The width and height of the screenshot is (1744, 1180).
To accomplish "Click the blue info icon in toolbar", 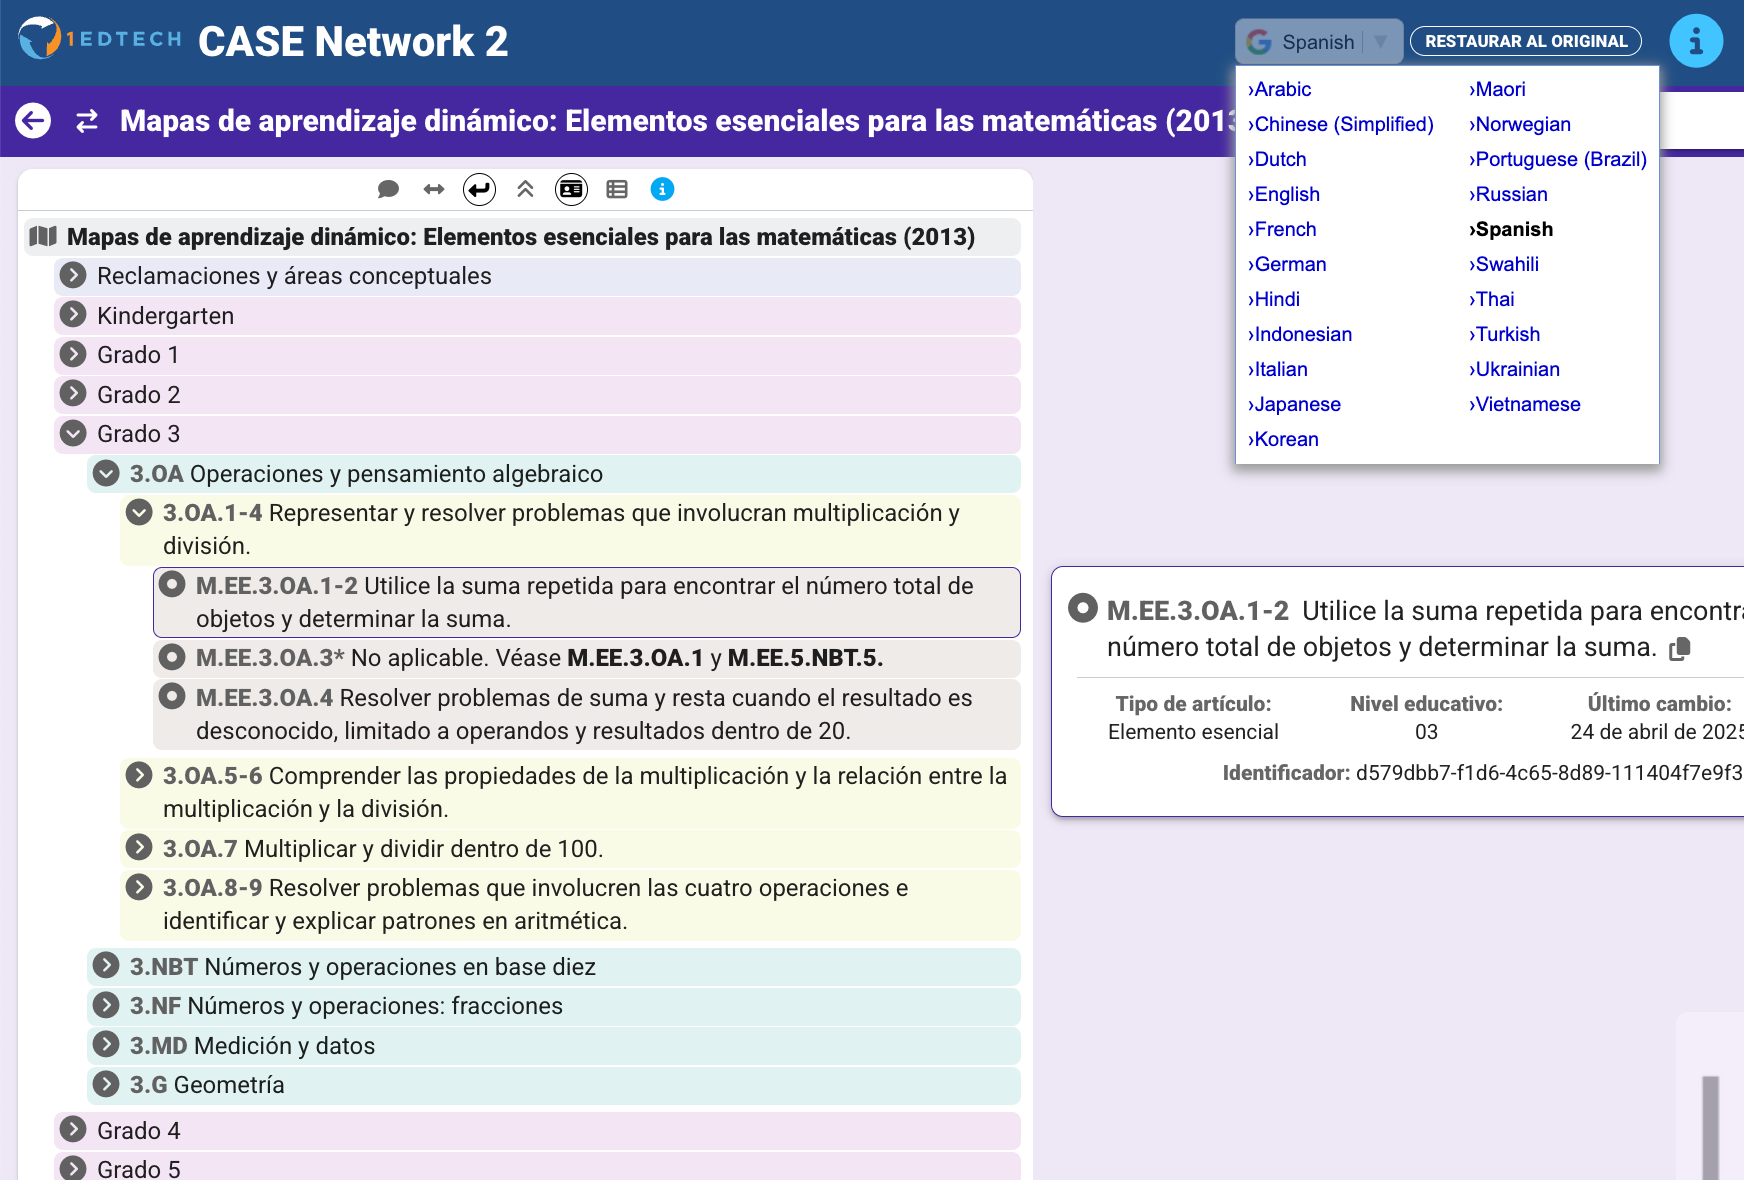I will click(x=662, y=189).
